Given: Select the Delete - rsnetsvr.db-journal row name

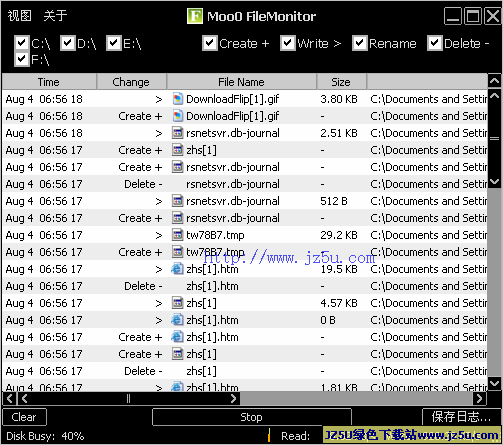Looking at the screenshot, I should 233,184.
